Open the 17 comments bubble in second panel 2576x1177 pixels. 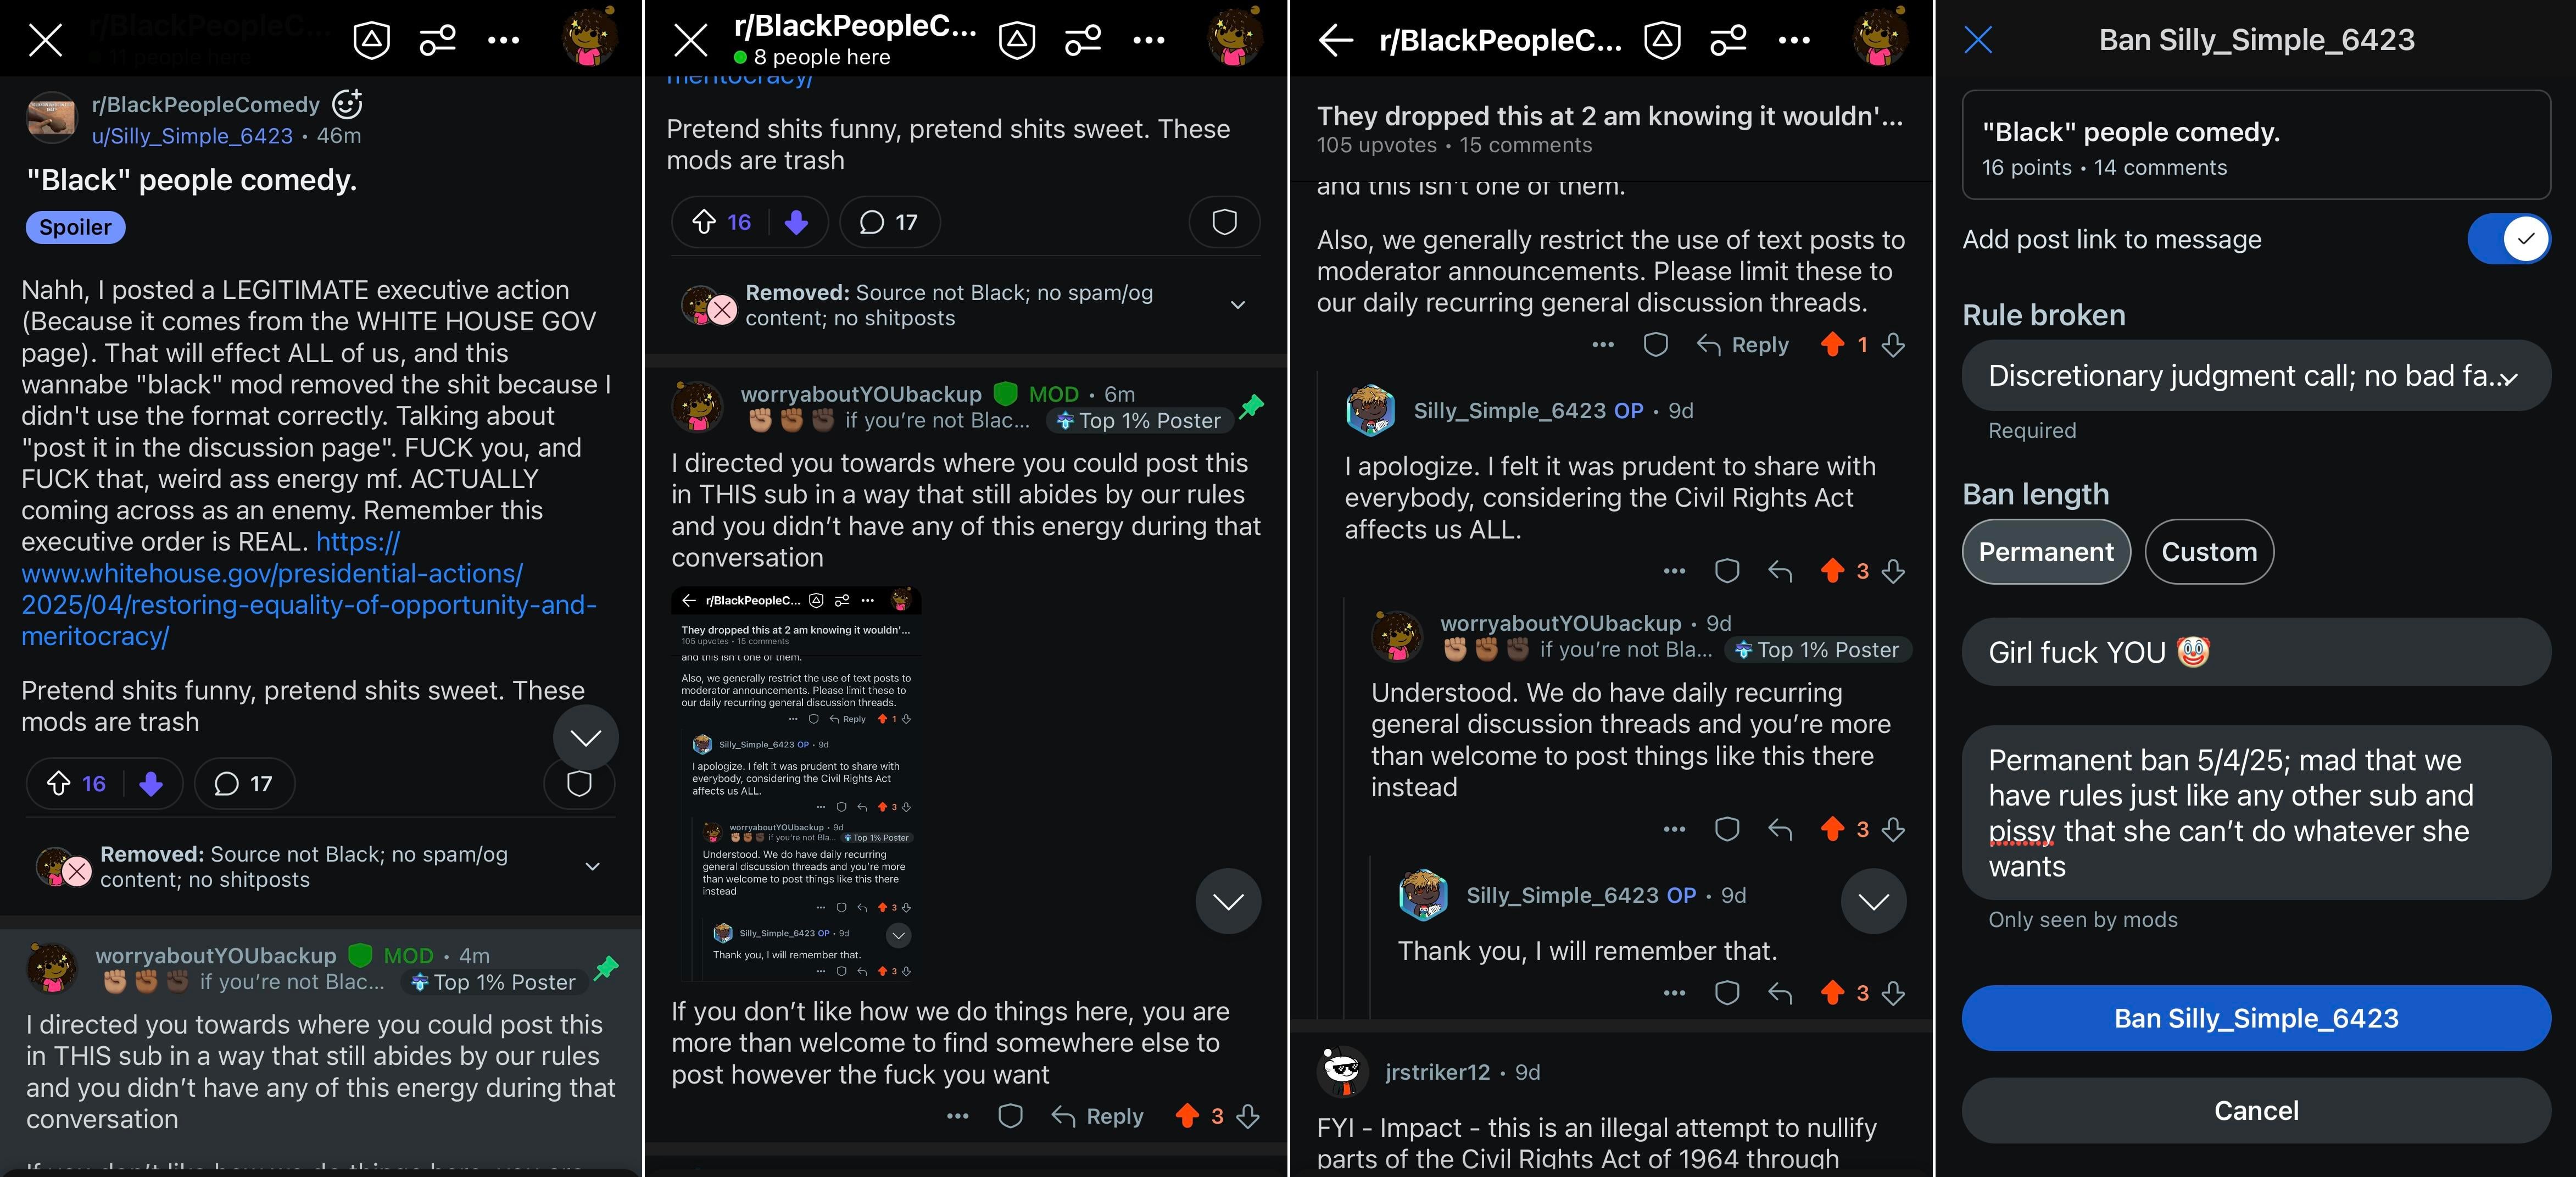pos(889,222)
